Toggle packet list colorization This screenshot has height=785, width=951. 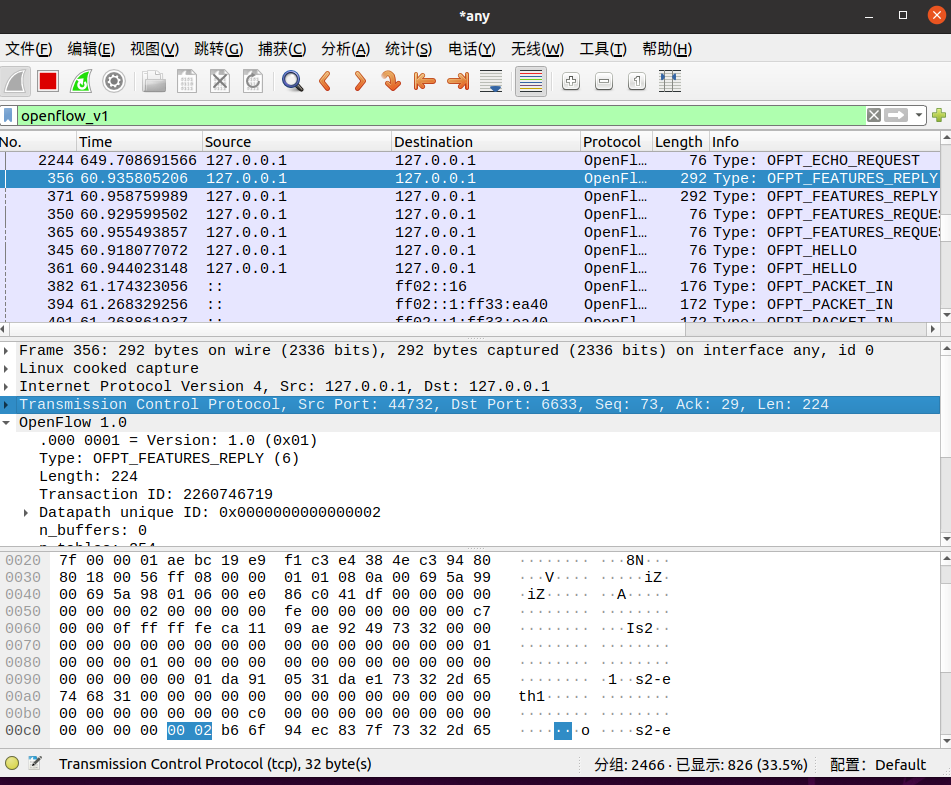(531, 81)
